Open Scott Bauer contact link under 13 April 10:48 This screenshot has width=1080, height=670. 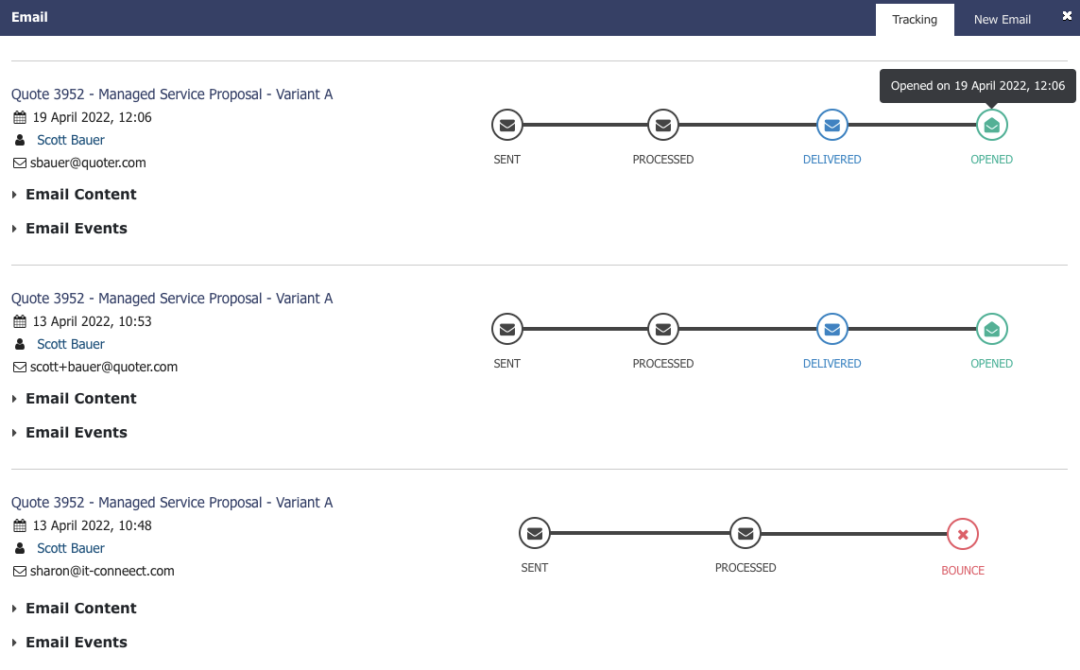tap(70, 548)
